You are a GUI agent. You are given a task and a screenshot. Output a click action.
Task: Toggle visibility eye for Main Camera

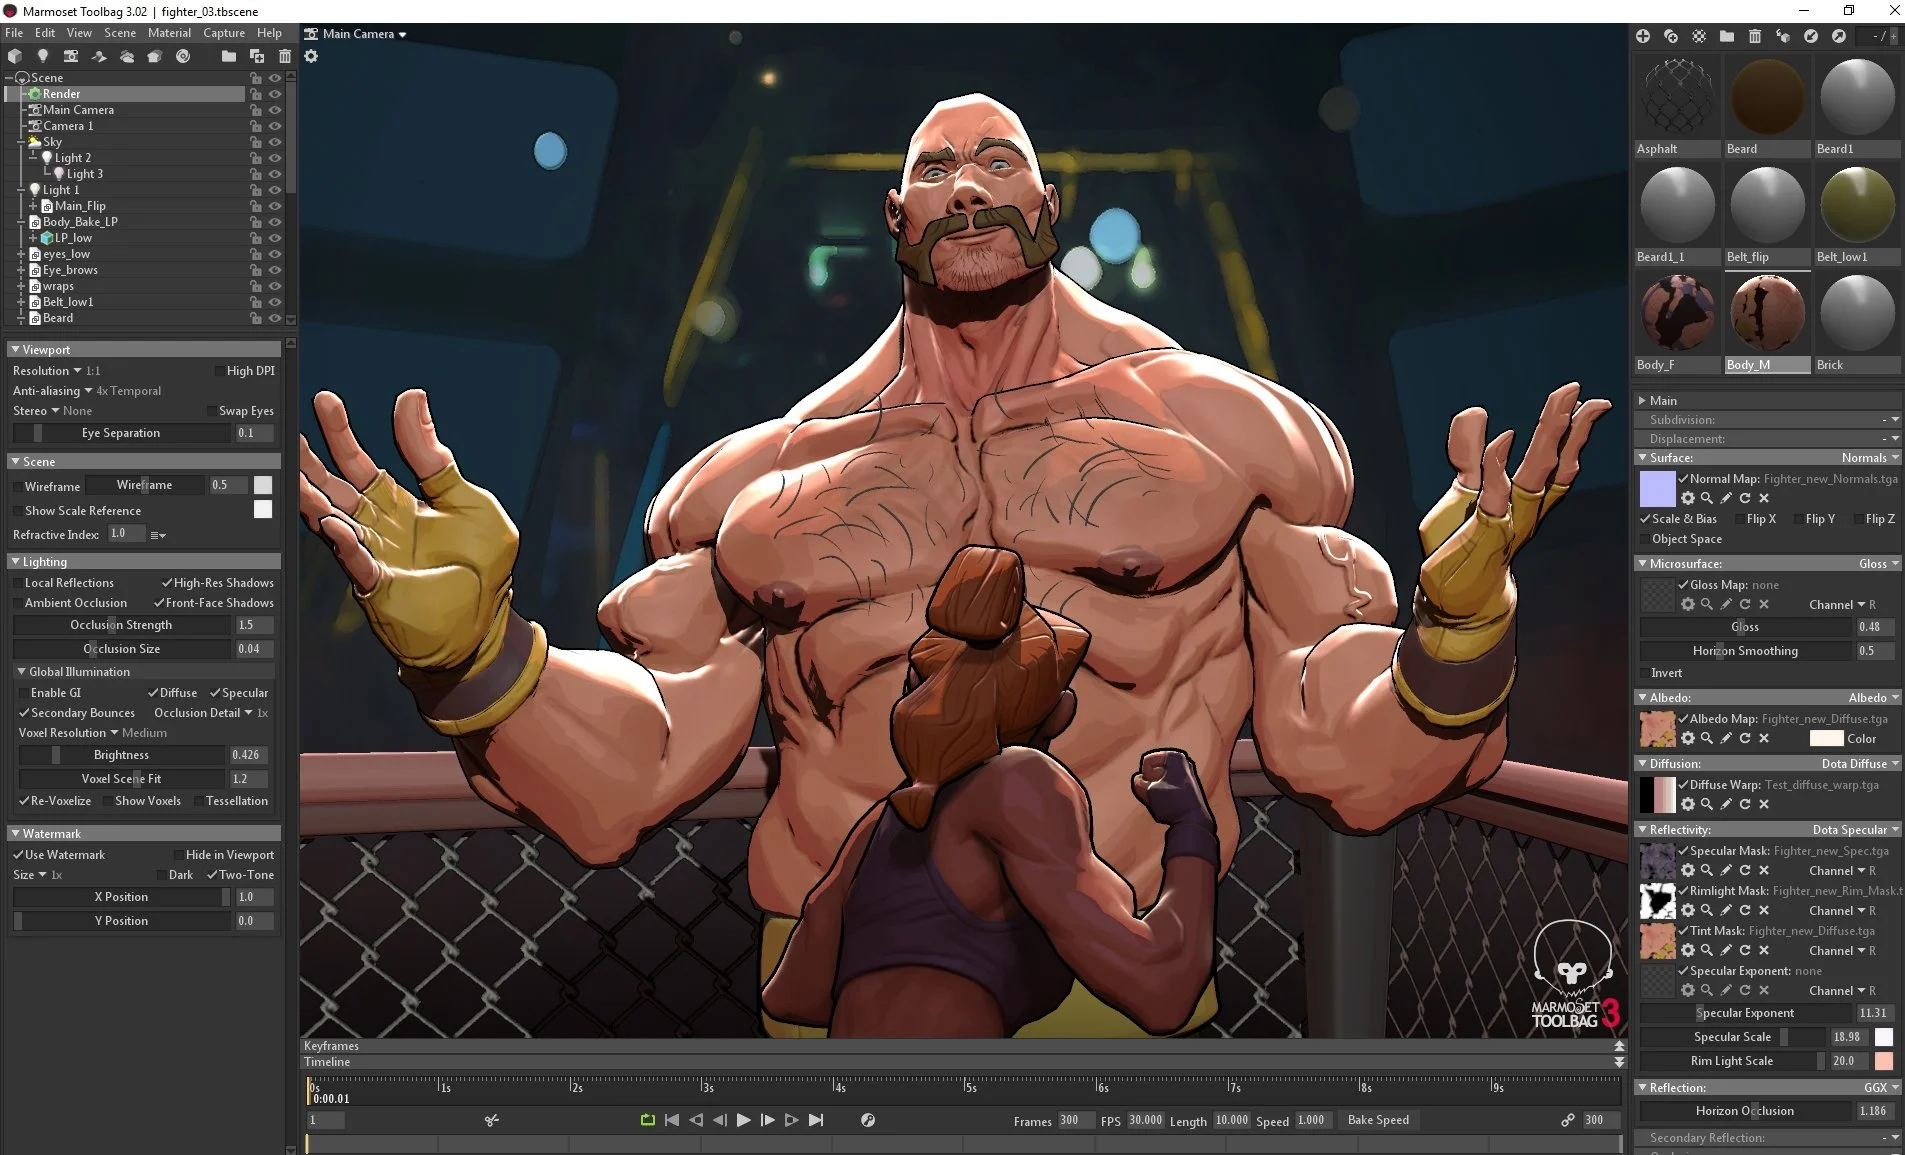click(275, 110)
